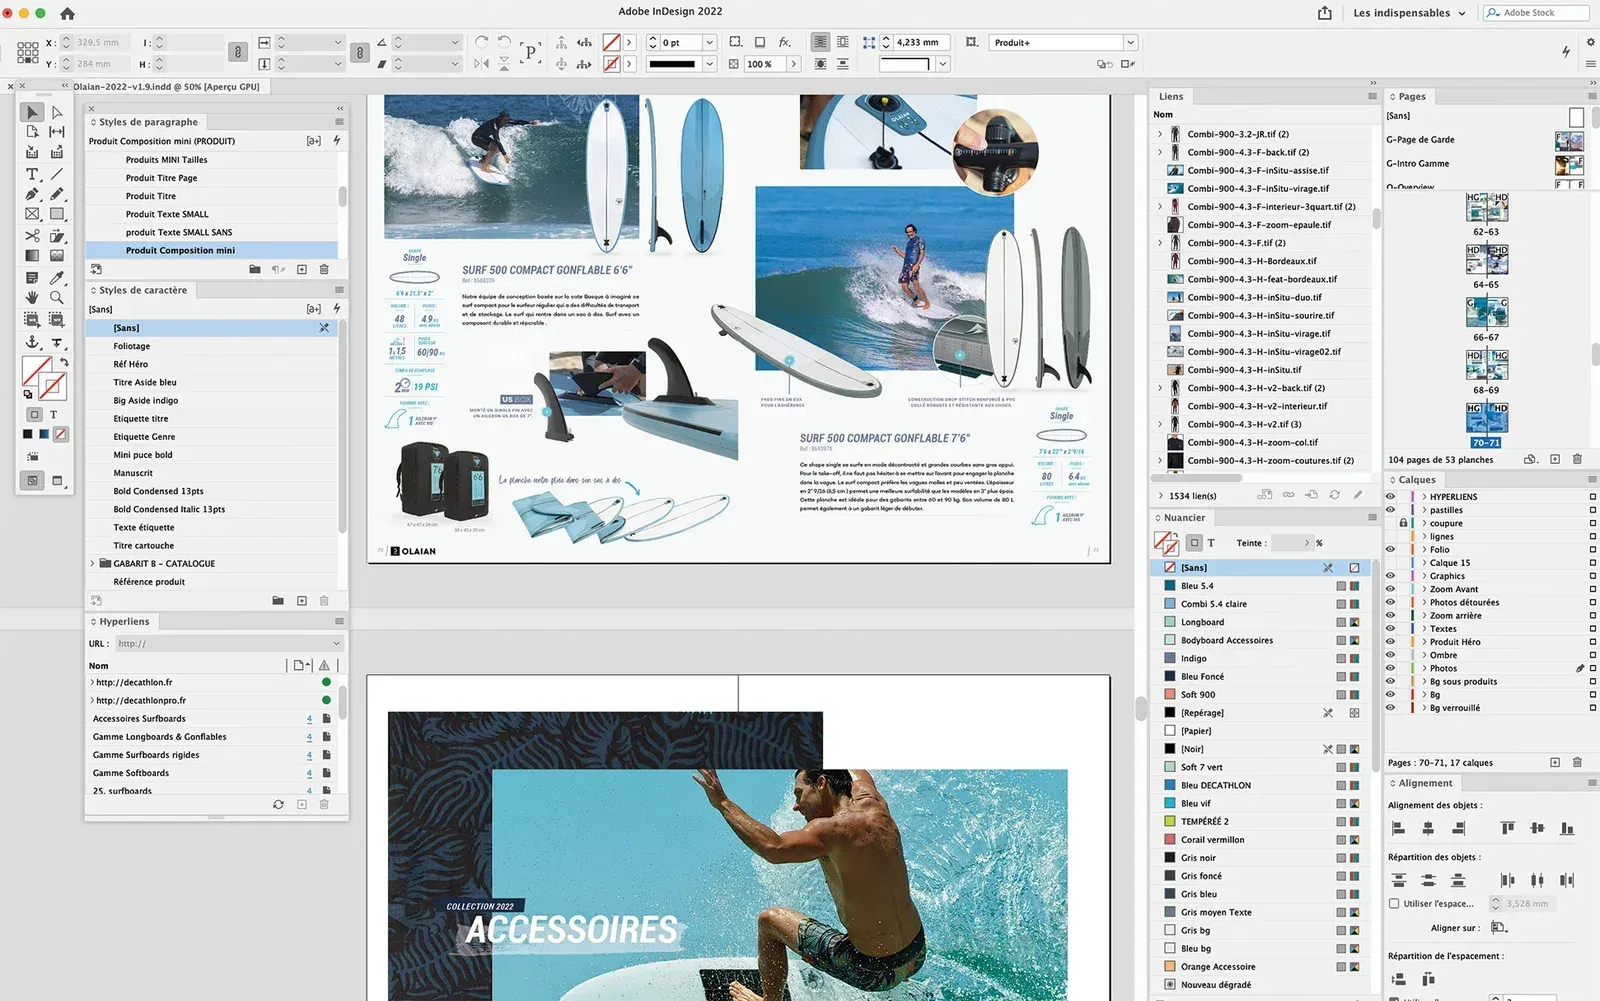
Task: Expand the http://decathlon.fr hyperlink entry
Action: [x=92, y=683]
